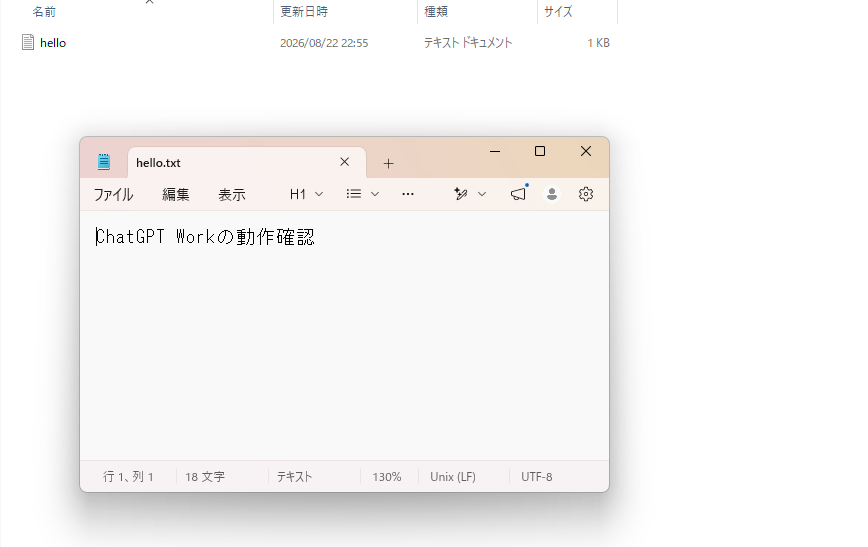This screenshot has width=868, height=547.
Task: Click the テキスト format indicator
Action: click(294, 477)
